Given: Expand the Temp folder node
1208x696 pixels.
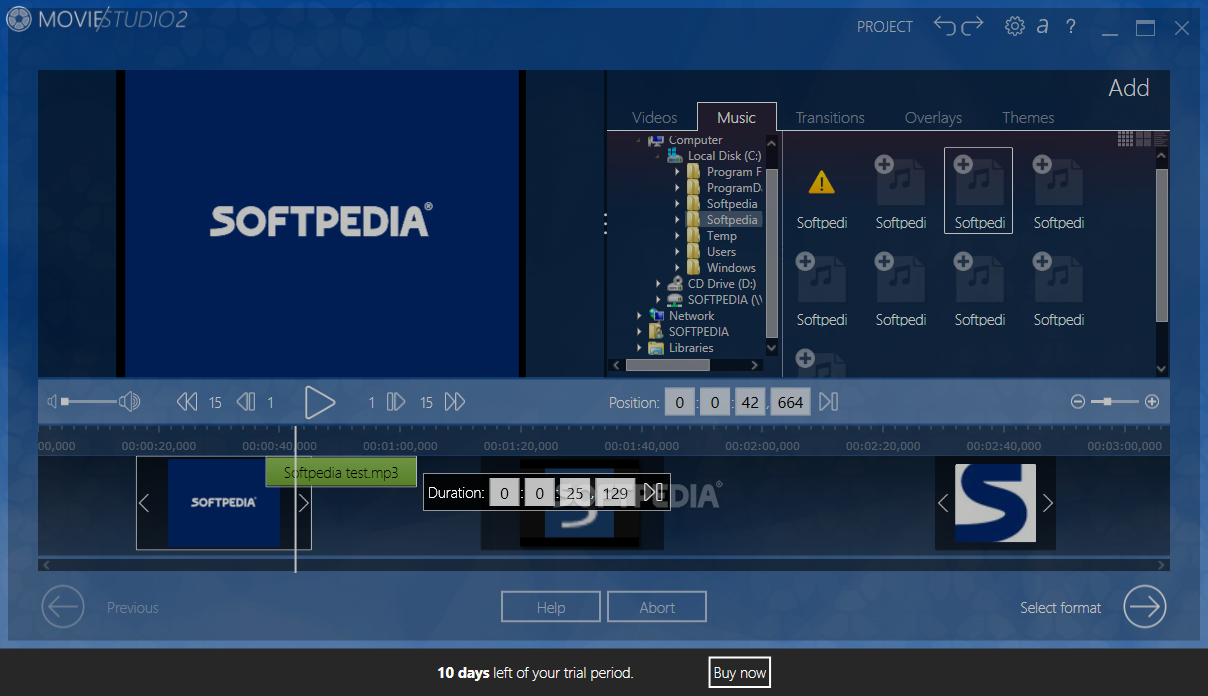Looking at the screenshot, I should pyautogui.click(x=678, y=236).
